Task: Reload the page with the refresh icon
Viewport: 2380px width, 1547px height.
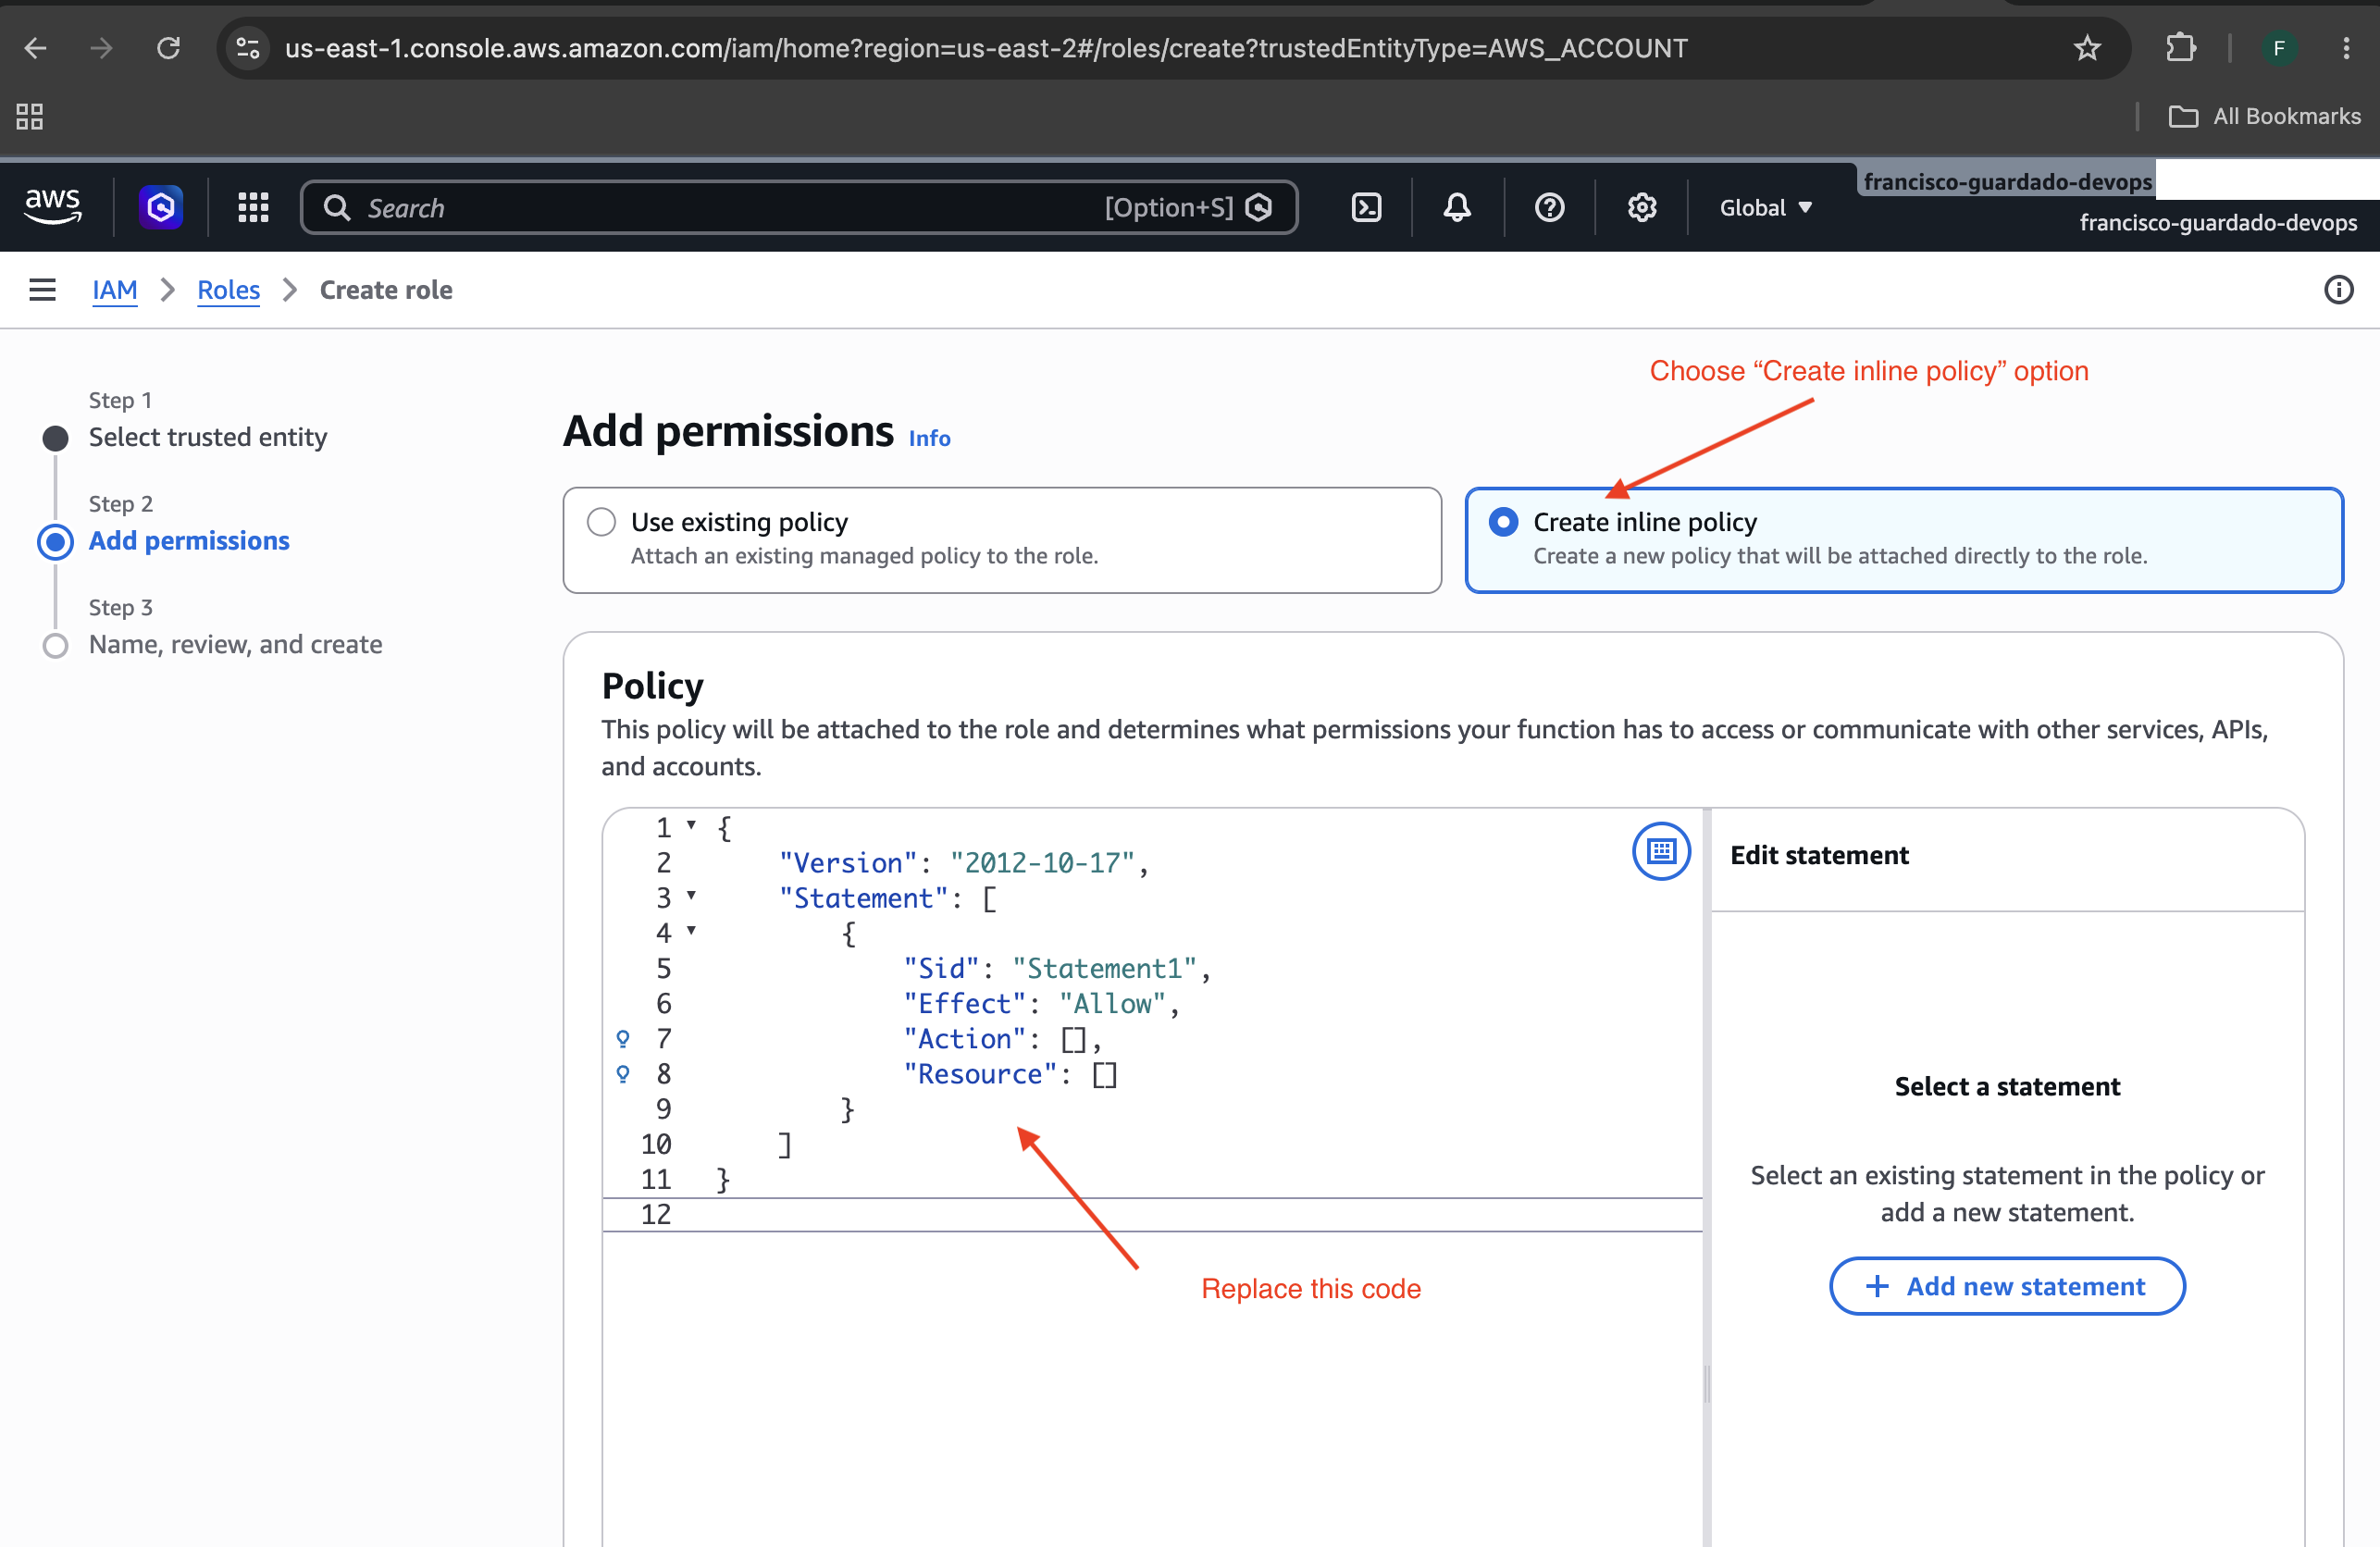Action: 168,47
